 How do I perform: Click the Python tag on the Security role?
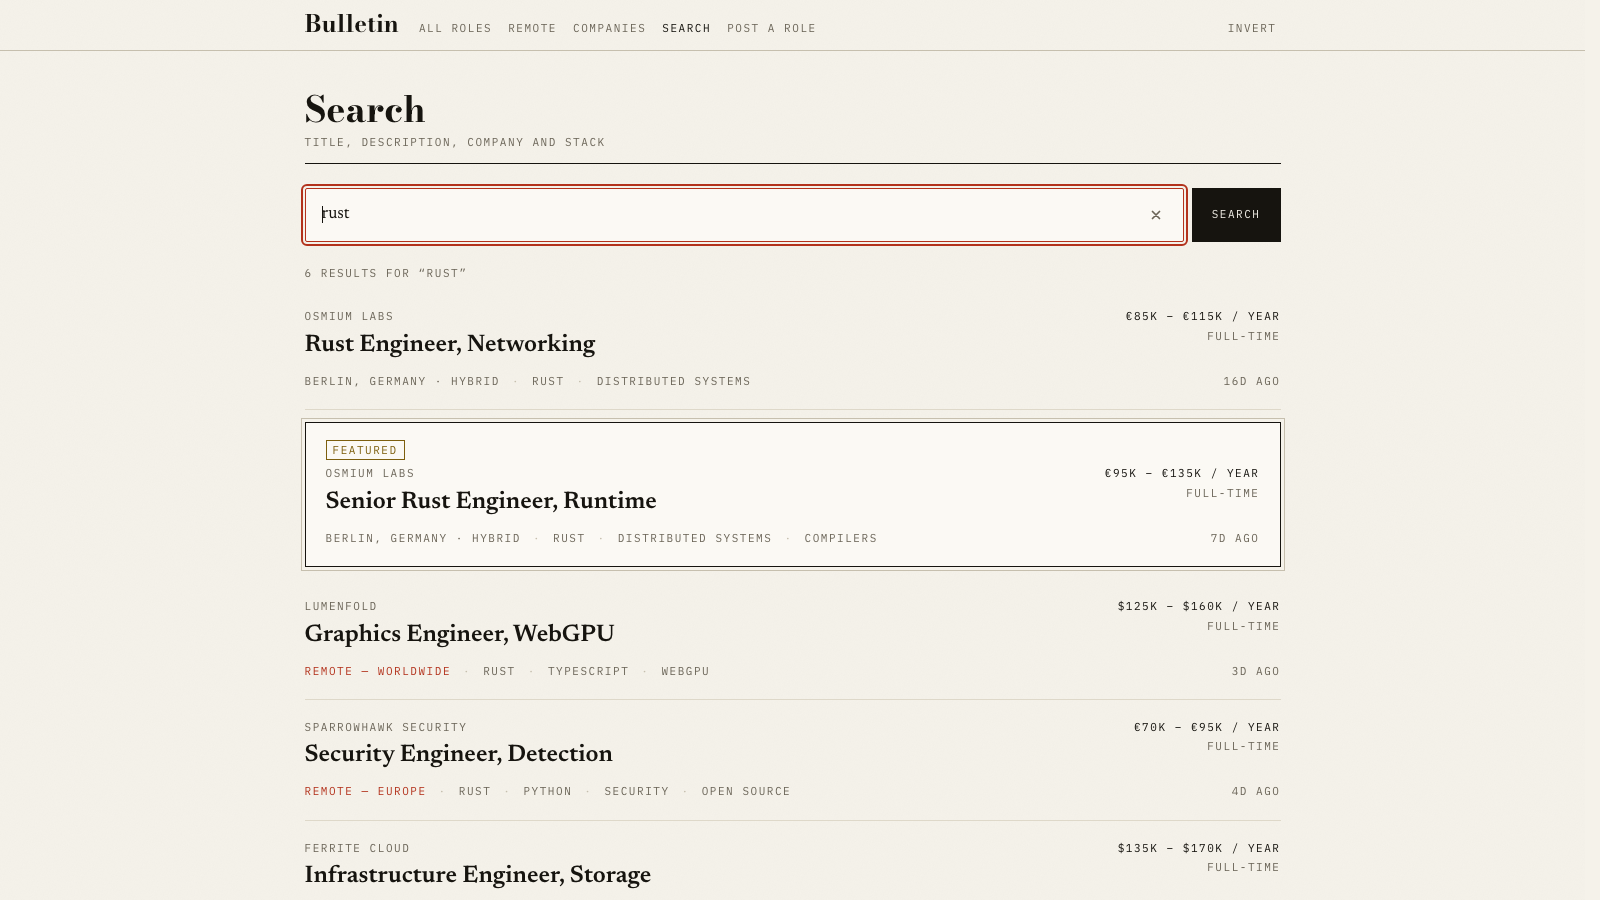[548, 792]
